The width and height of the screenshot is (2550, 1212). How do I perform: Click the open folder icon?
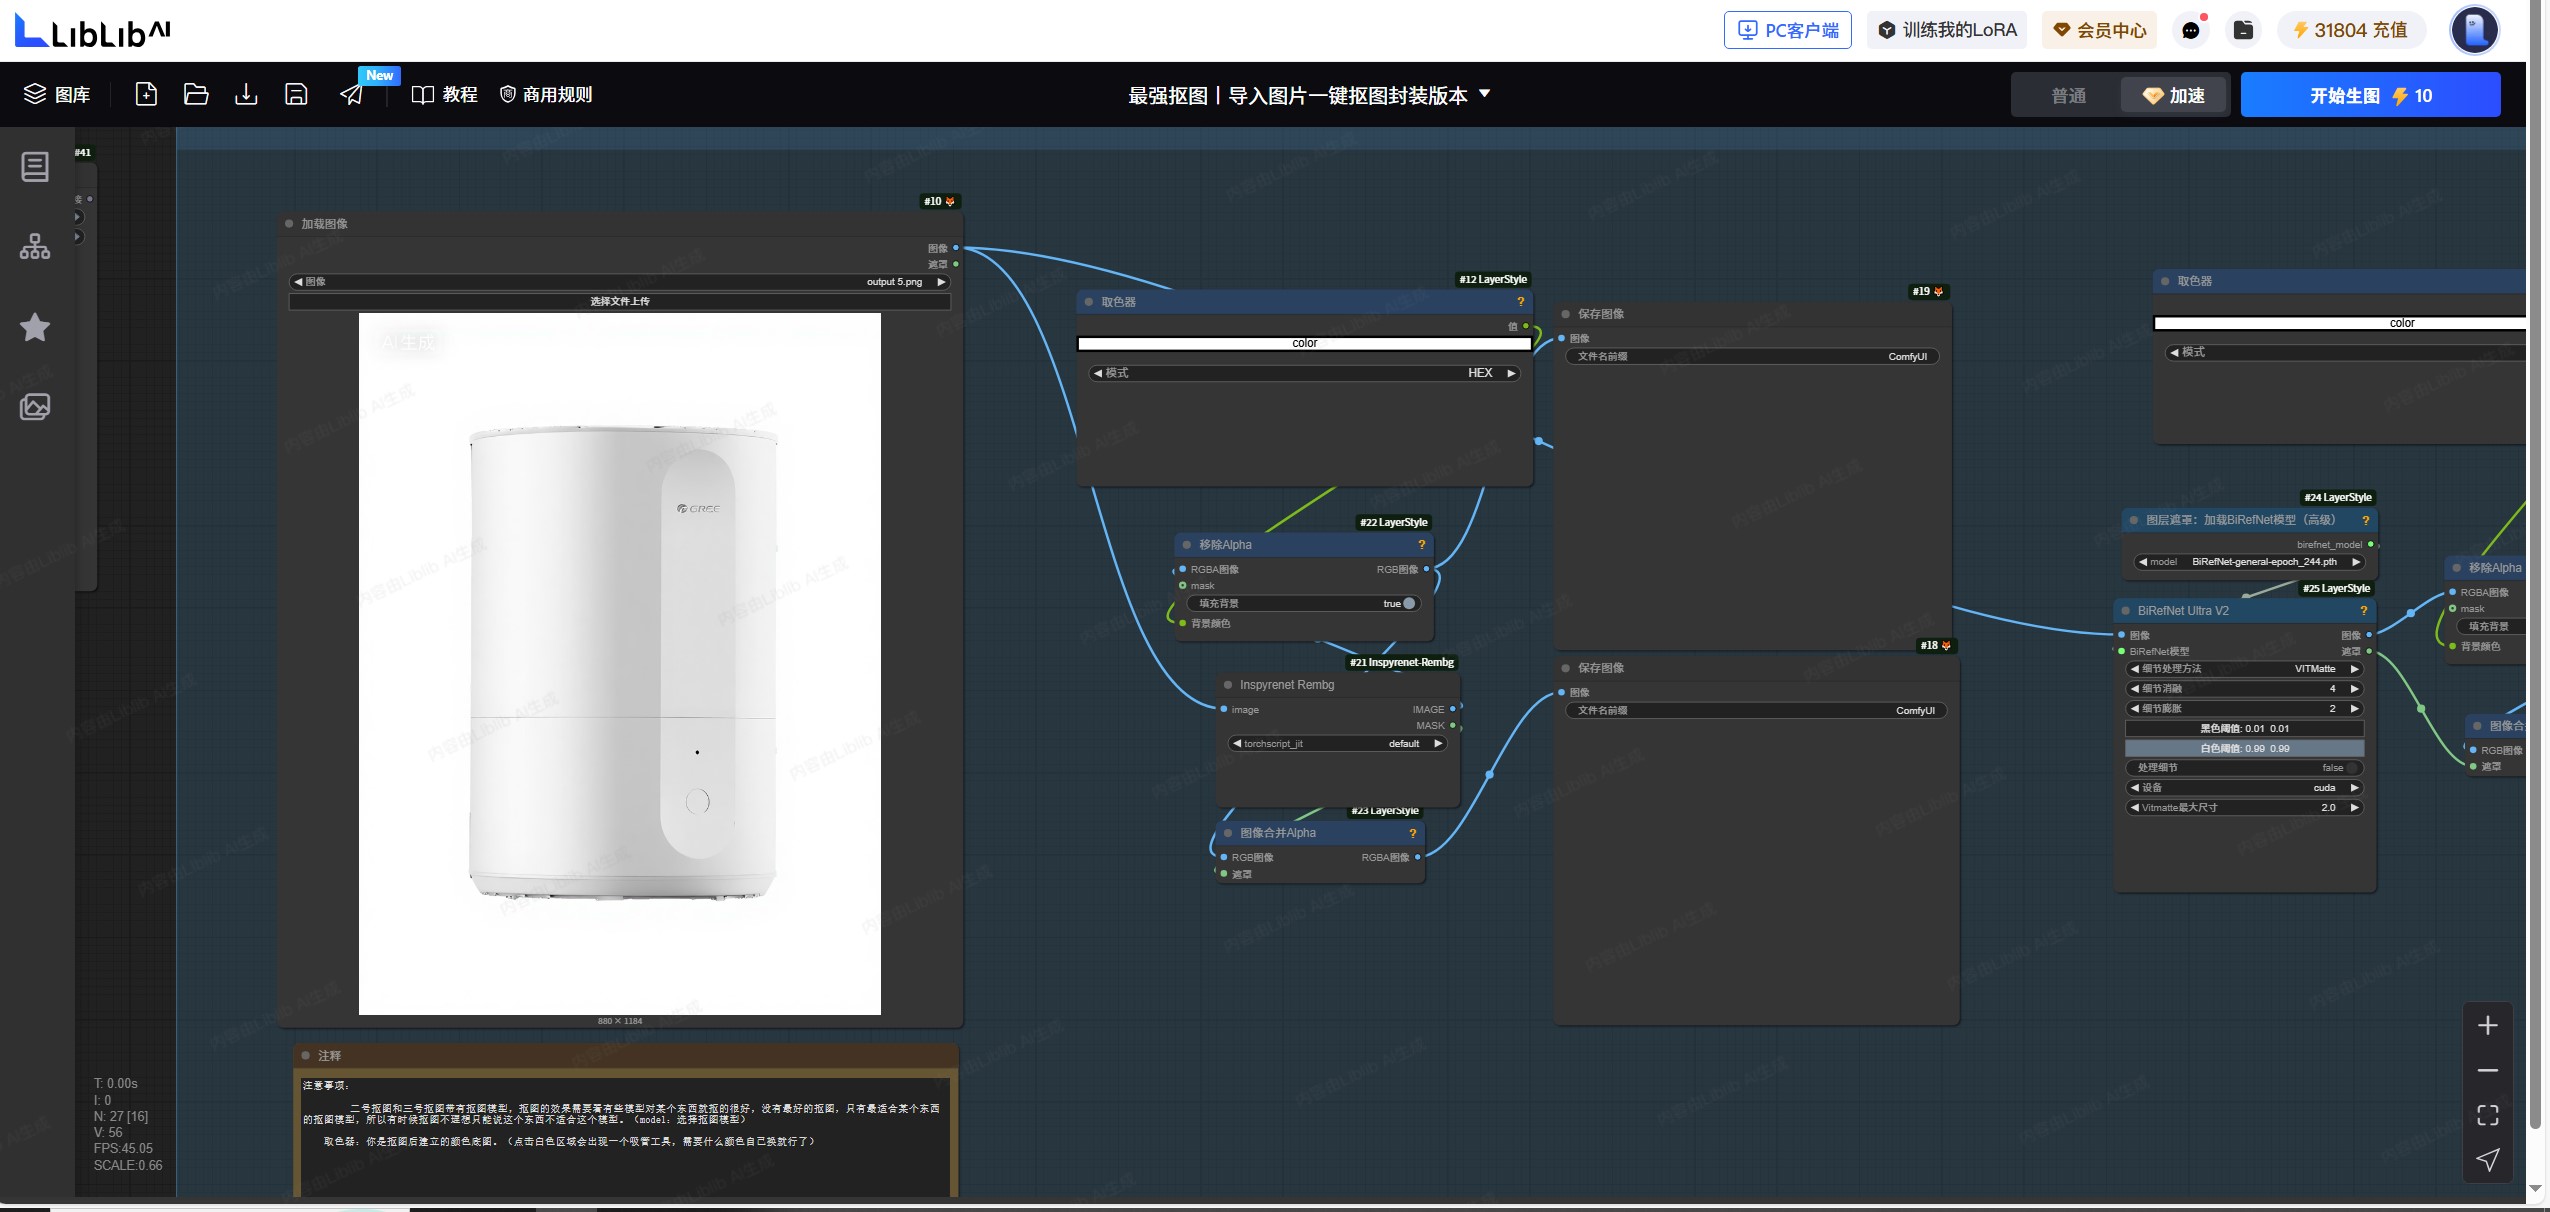196,94
